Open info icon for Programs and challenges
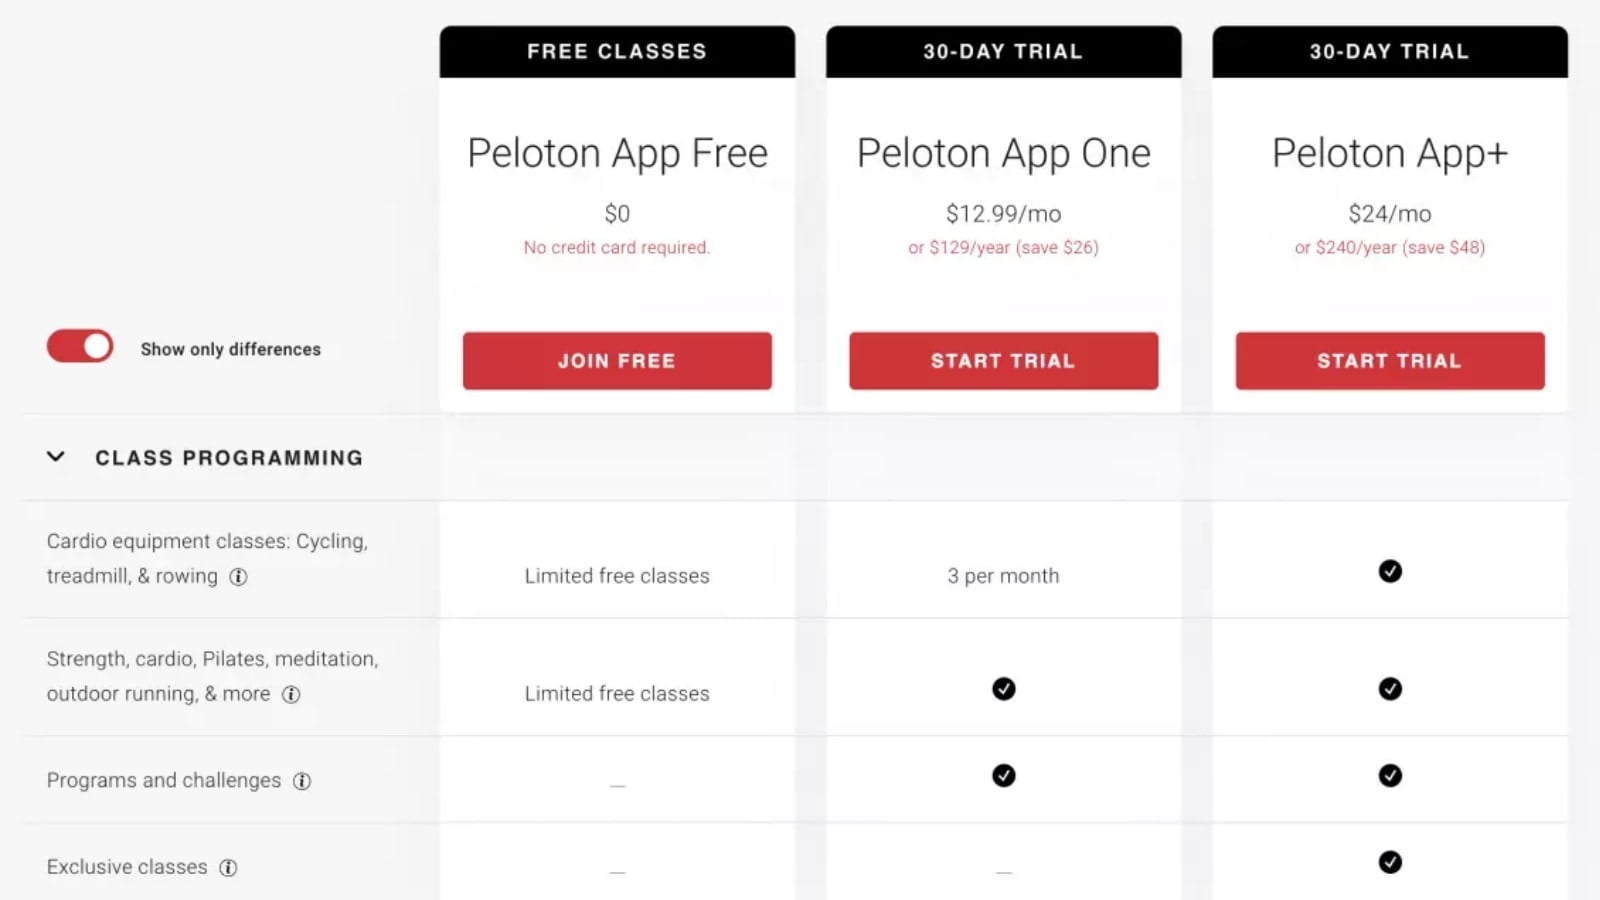 (302, 781)
